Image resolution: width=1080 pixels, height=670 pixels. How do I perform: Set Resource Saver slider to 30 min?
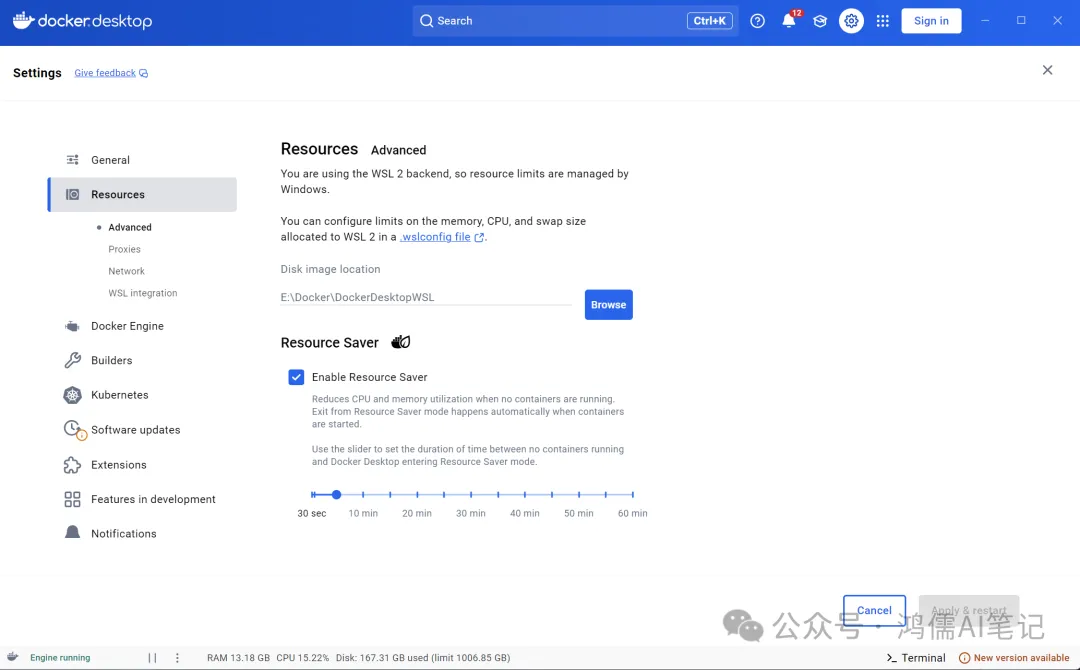tap(471, 494)
